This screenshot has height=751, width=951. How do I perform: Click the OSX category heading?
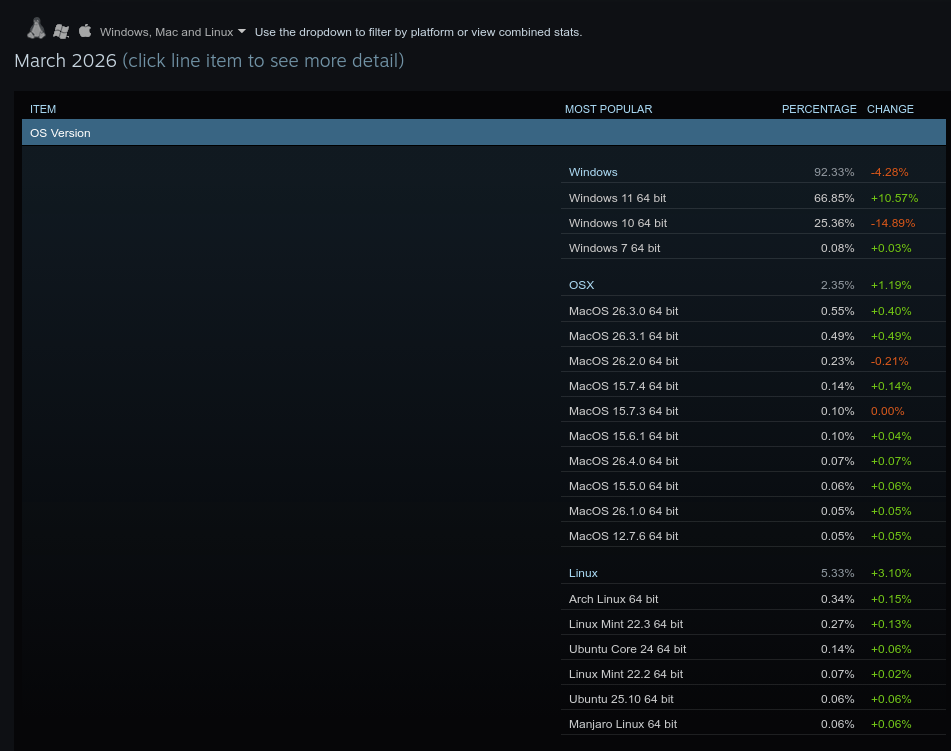pos(581,285)
